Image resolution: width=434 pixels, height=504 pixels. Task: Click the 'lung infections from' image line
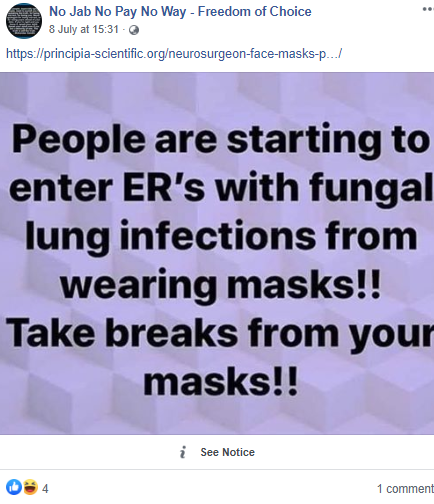pyautogui.click(x=221, y=236)
